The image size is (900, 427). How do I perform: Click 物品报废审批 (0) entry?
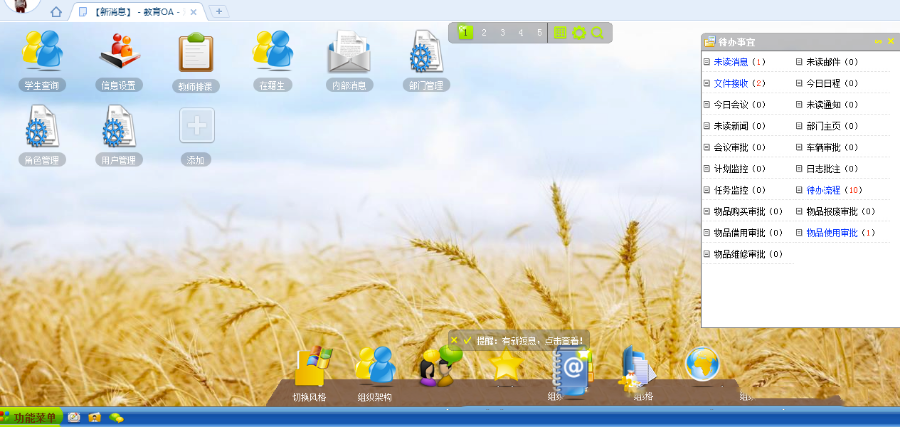(841, 211)
